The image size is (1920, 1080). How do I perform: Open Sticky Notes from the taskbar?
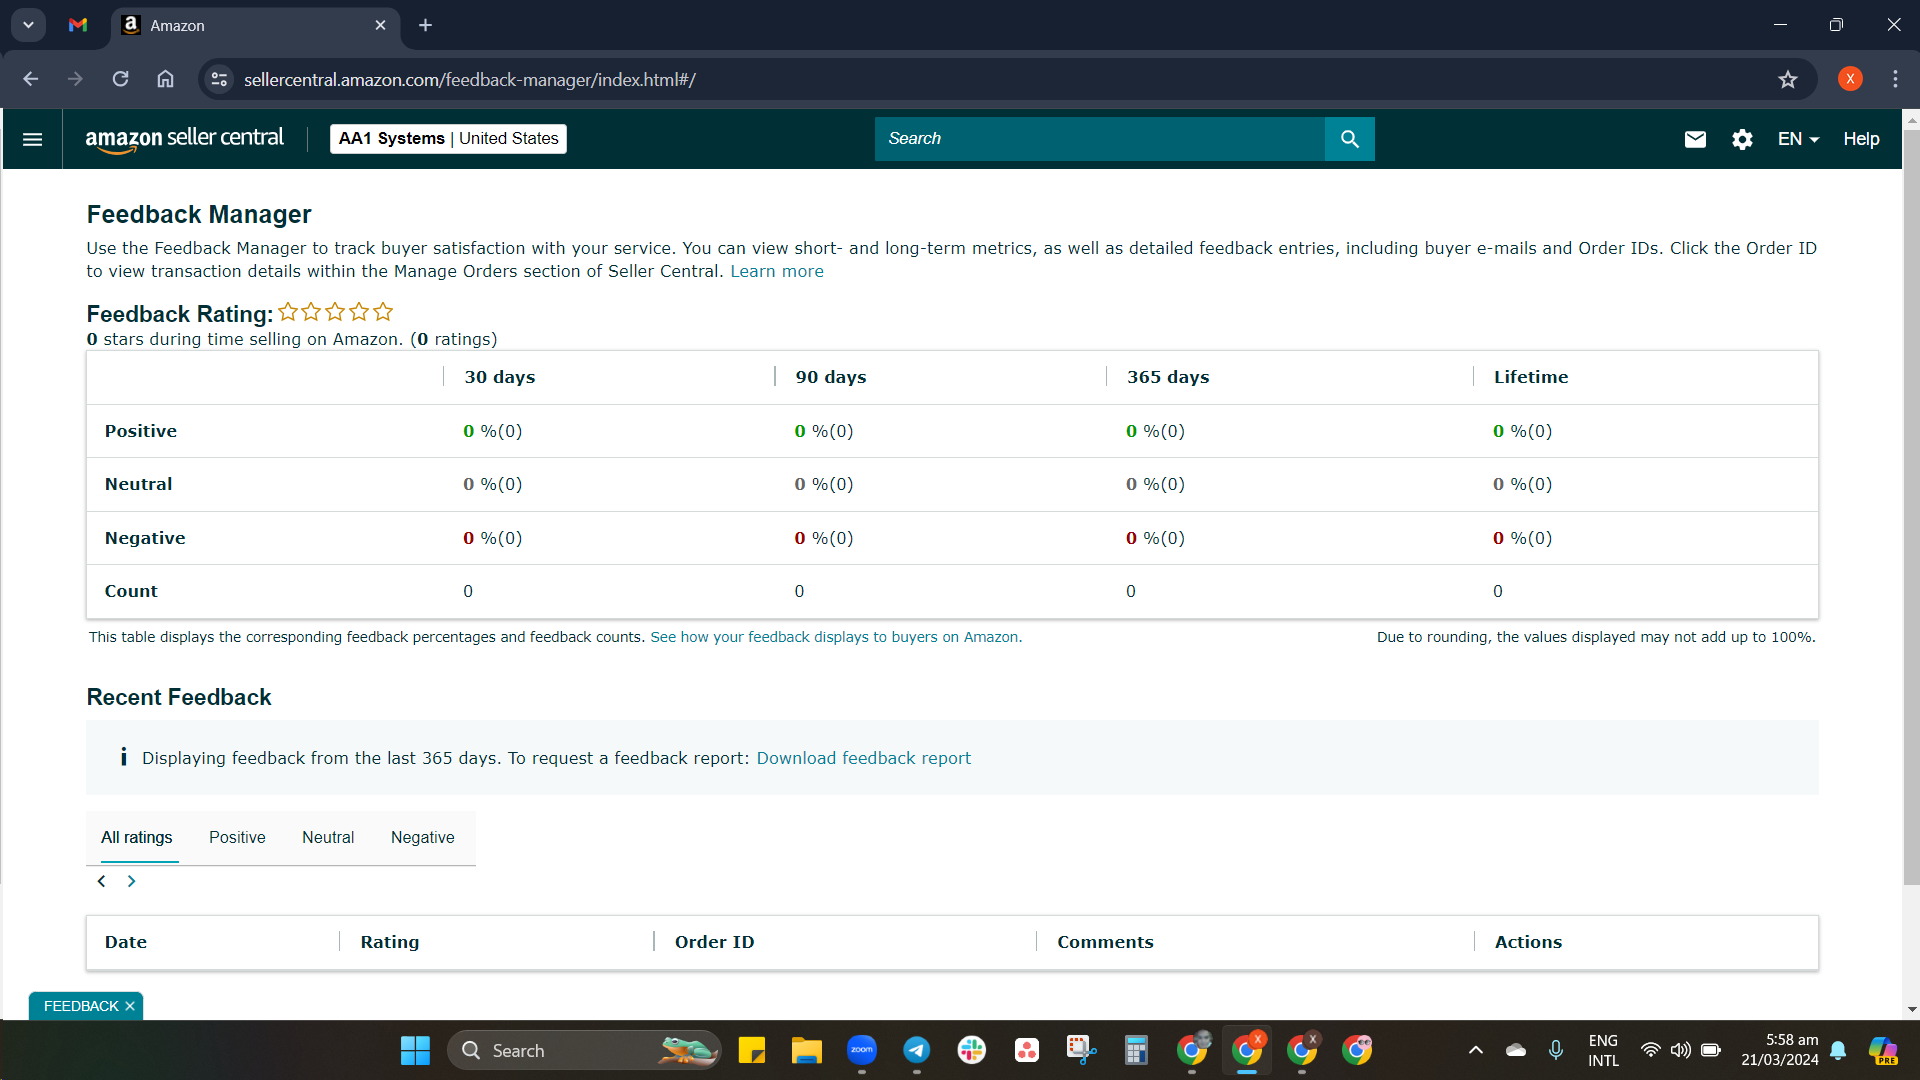[751, 1050]
